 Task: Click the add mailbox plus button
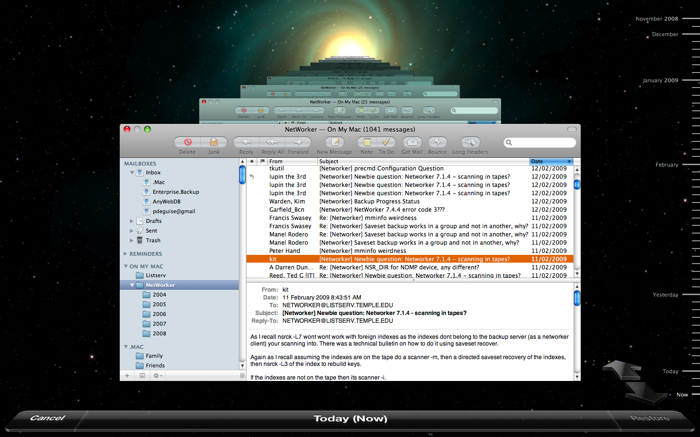[x=127, y=375]
